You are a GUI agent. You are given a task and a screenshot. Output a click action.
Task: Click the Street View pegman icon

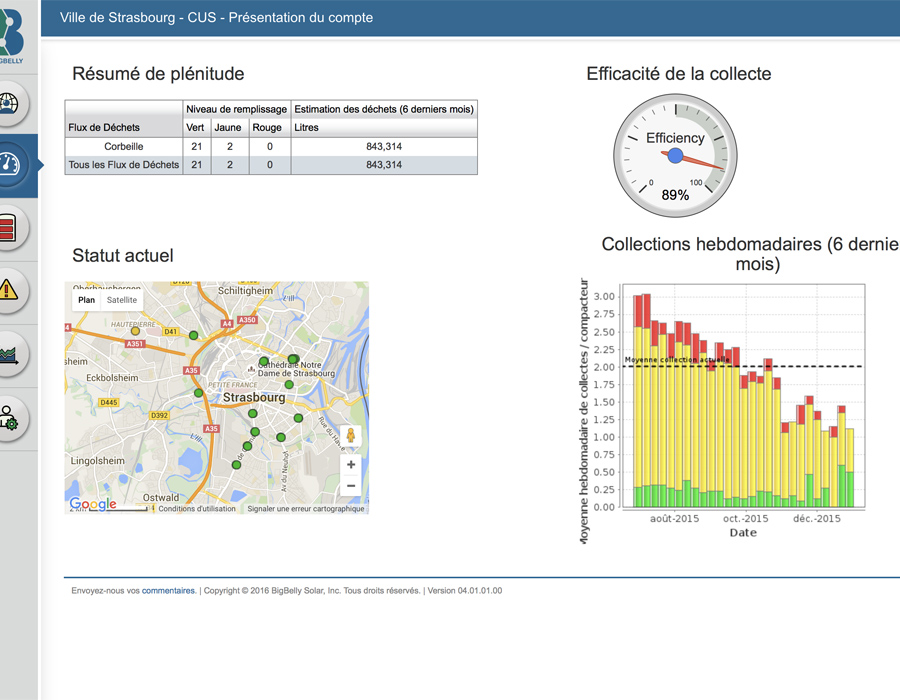point(350,437)
